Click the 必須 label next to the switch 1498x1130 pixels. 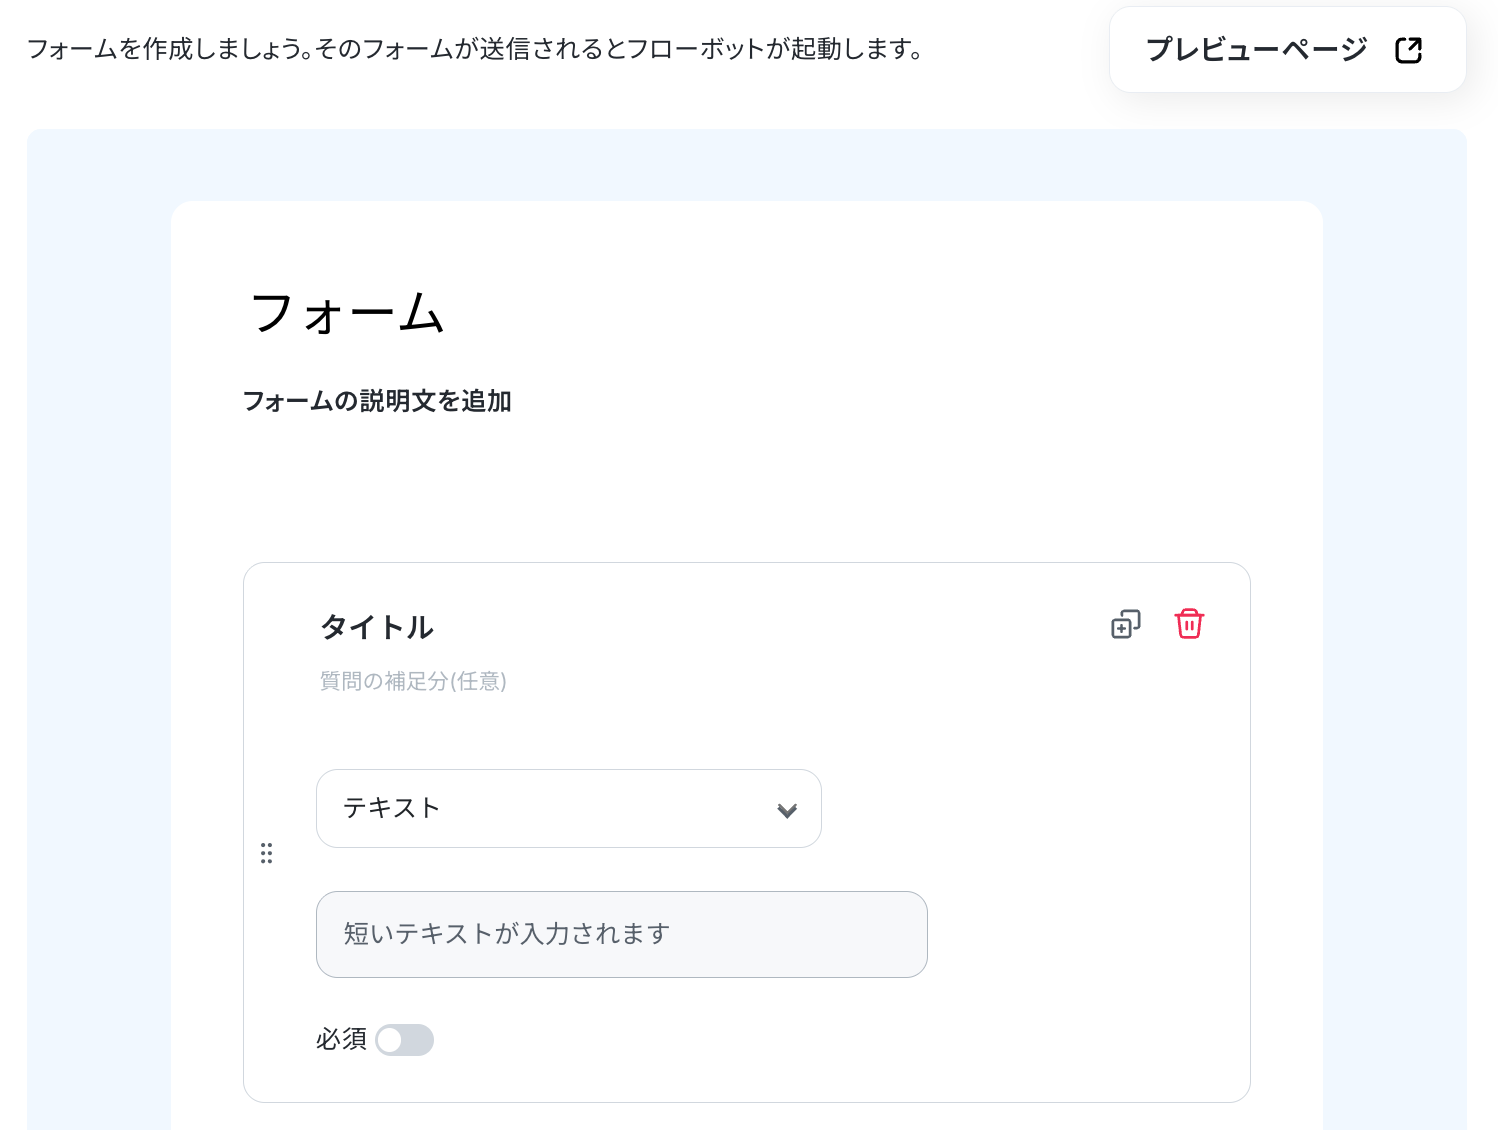tap(341, 1040)
